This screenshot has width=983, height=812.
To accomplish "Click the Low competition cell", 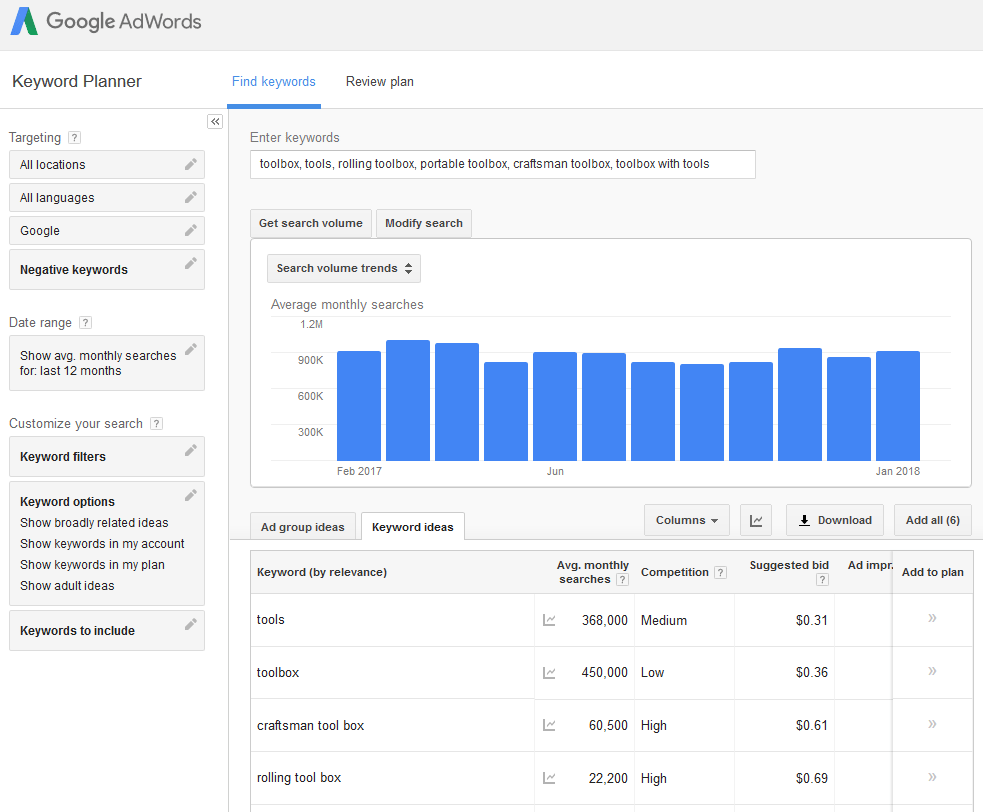I will pyautogui.click(x=652, y=672).
